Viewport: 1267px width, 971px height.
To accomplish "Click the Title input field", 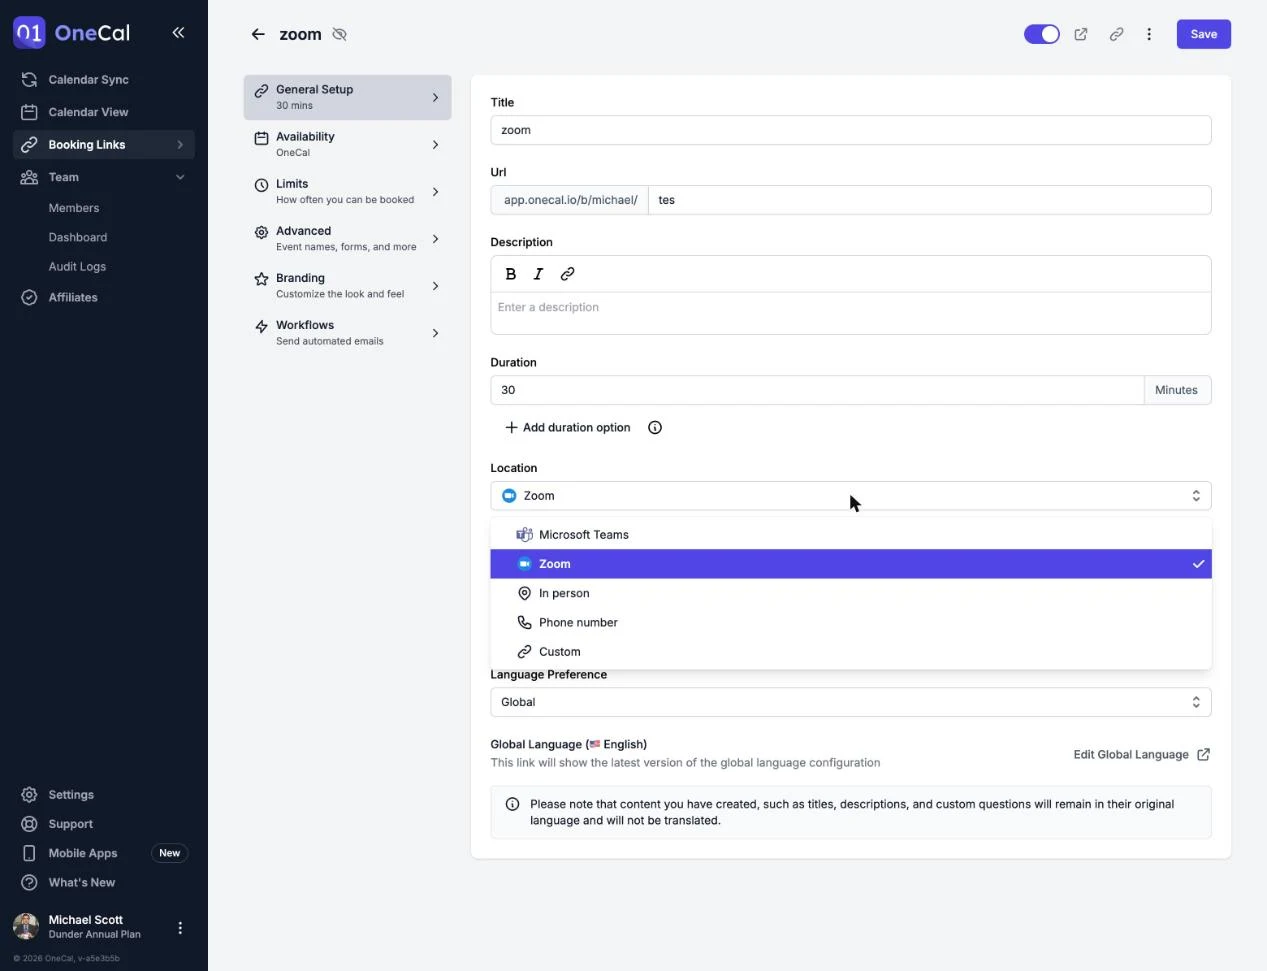I will (850, 130).
